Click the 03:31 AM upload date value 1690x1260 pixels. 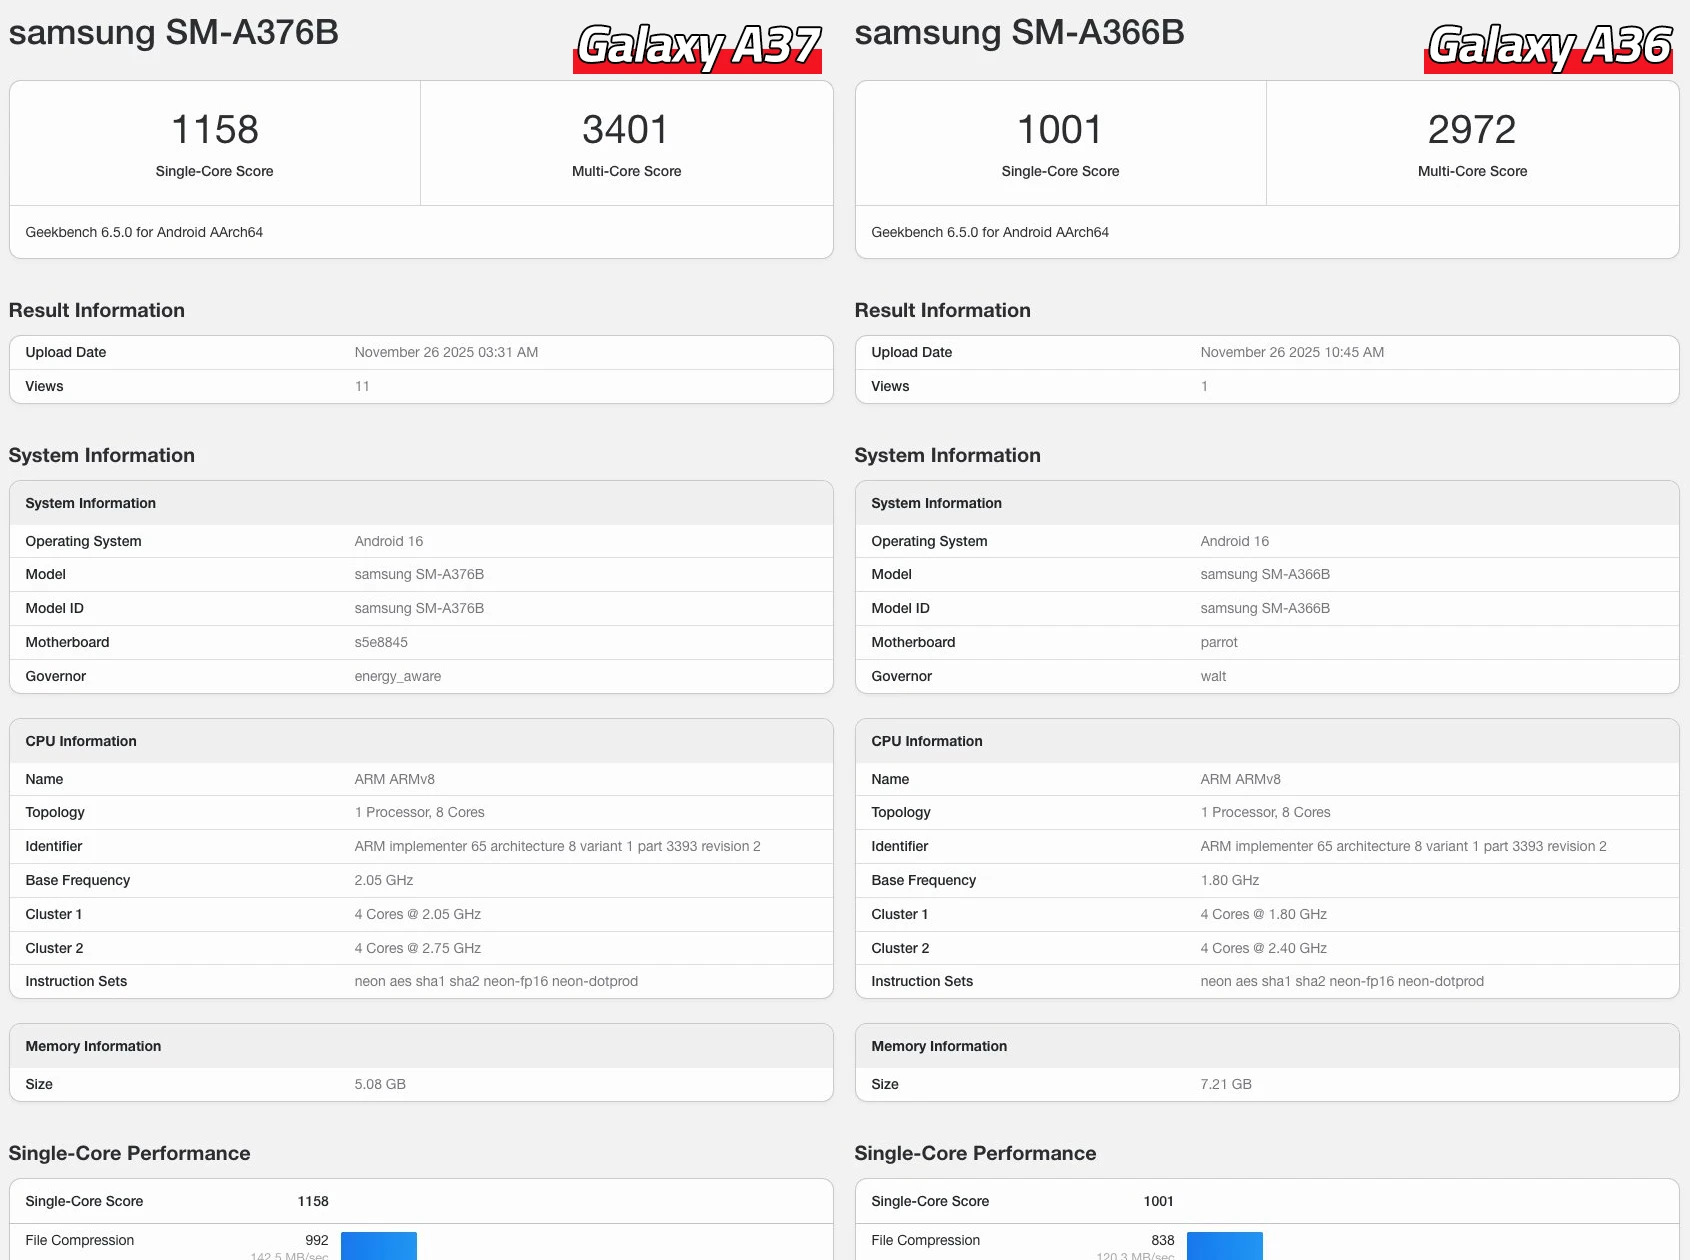pyautogui.click(x=446, y=352)
